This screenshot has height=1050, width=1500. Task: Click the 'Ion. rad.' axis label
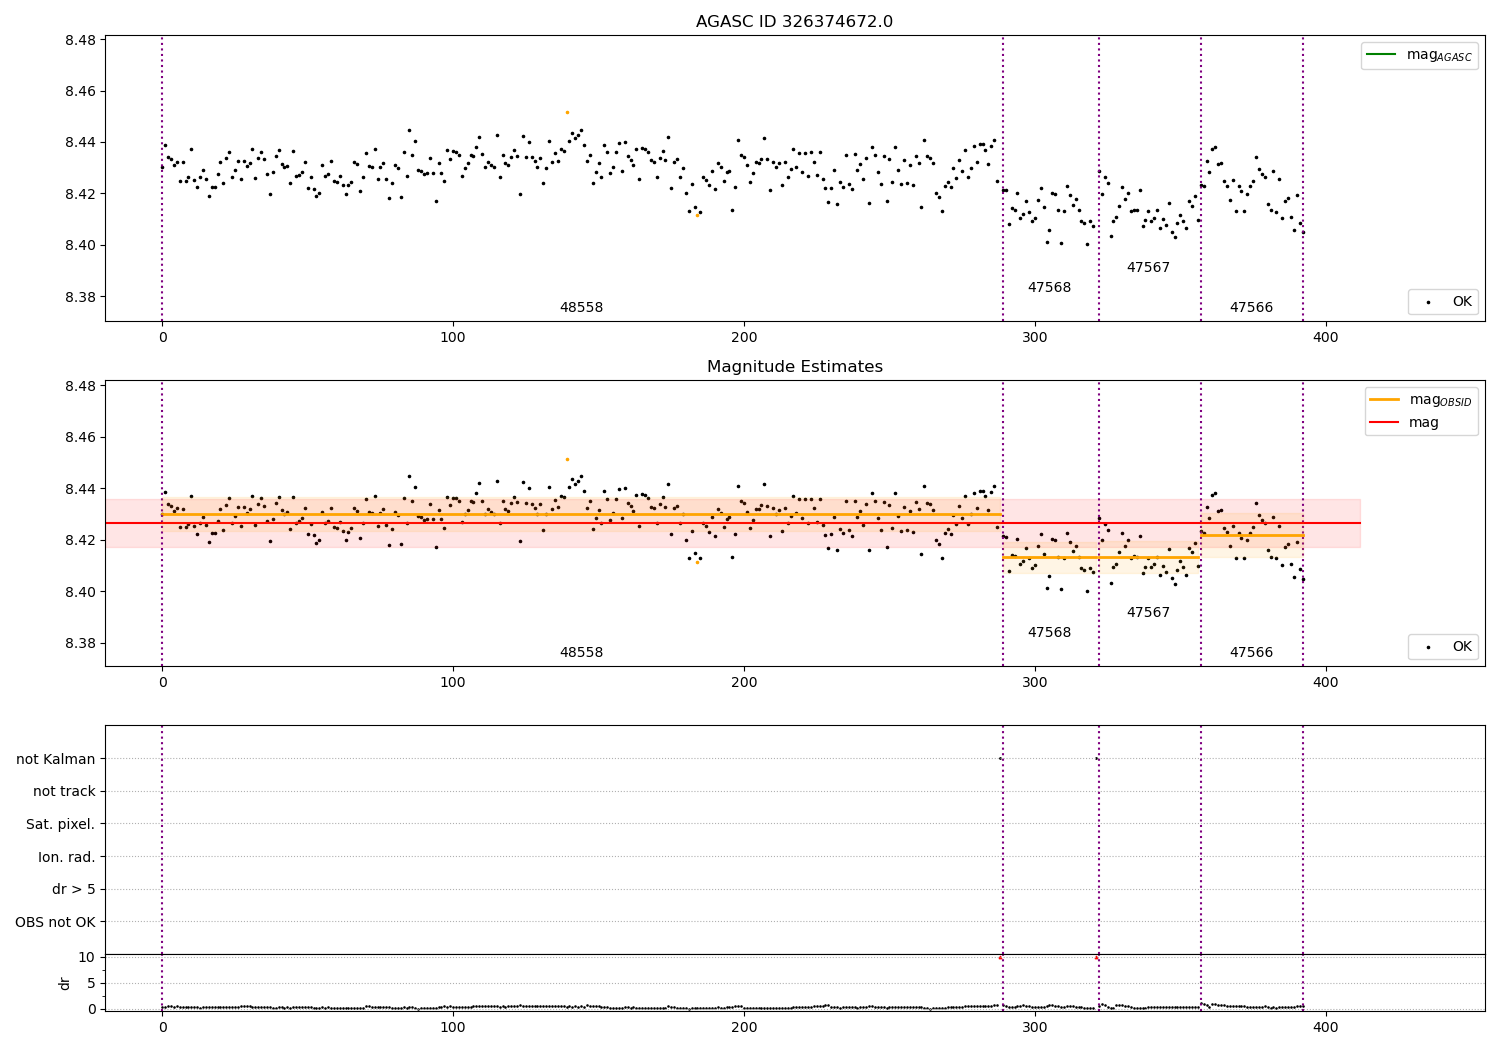(x=67, y=857)
